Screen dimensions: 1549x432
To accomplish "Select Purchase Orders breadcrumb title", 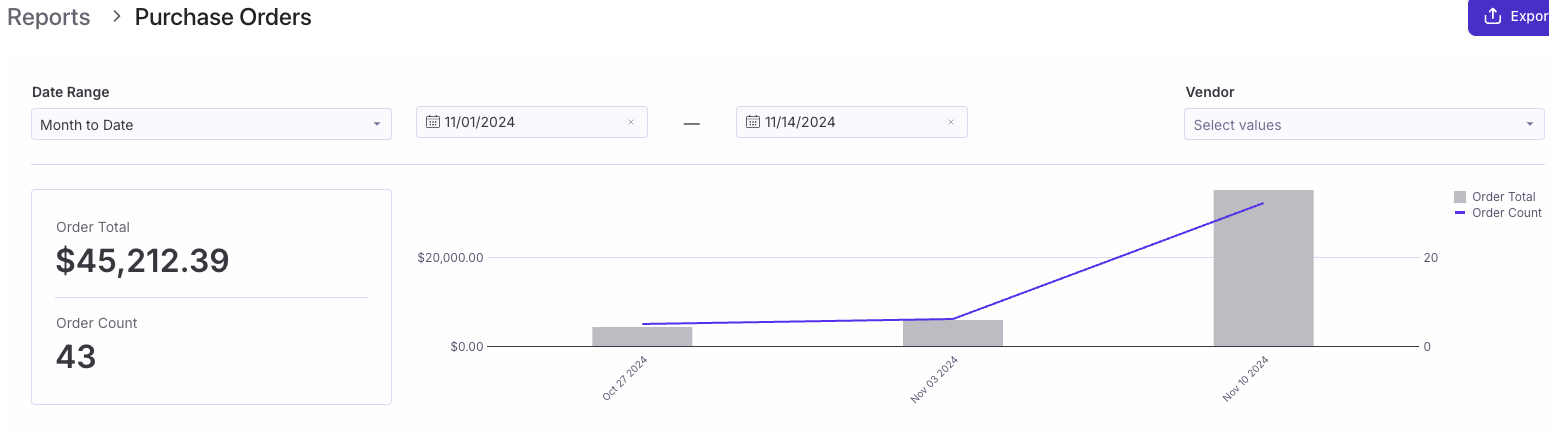I will (223, 17).
